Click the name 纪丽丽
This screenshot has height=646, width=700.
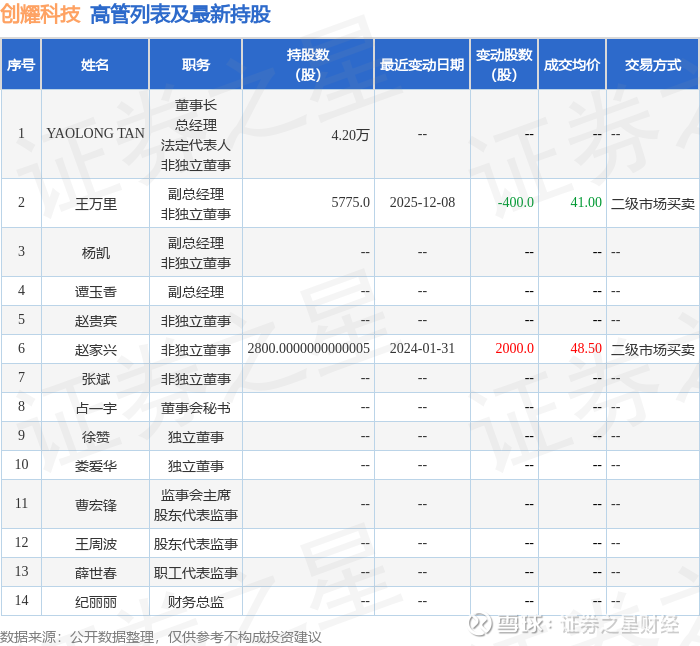tap(96, 602)
